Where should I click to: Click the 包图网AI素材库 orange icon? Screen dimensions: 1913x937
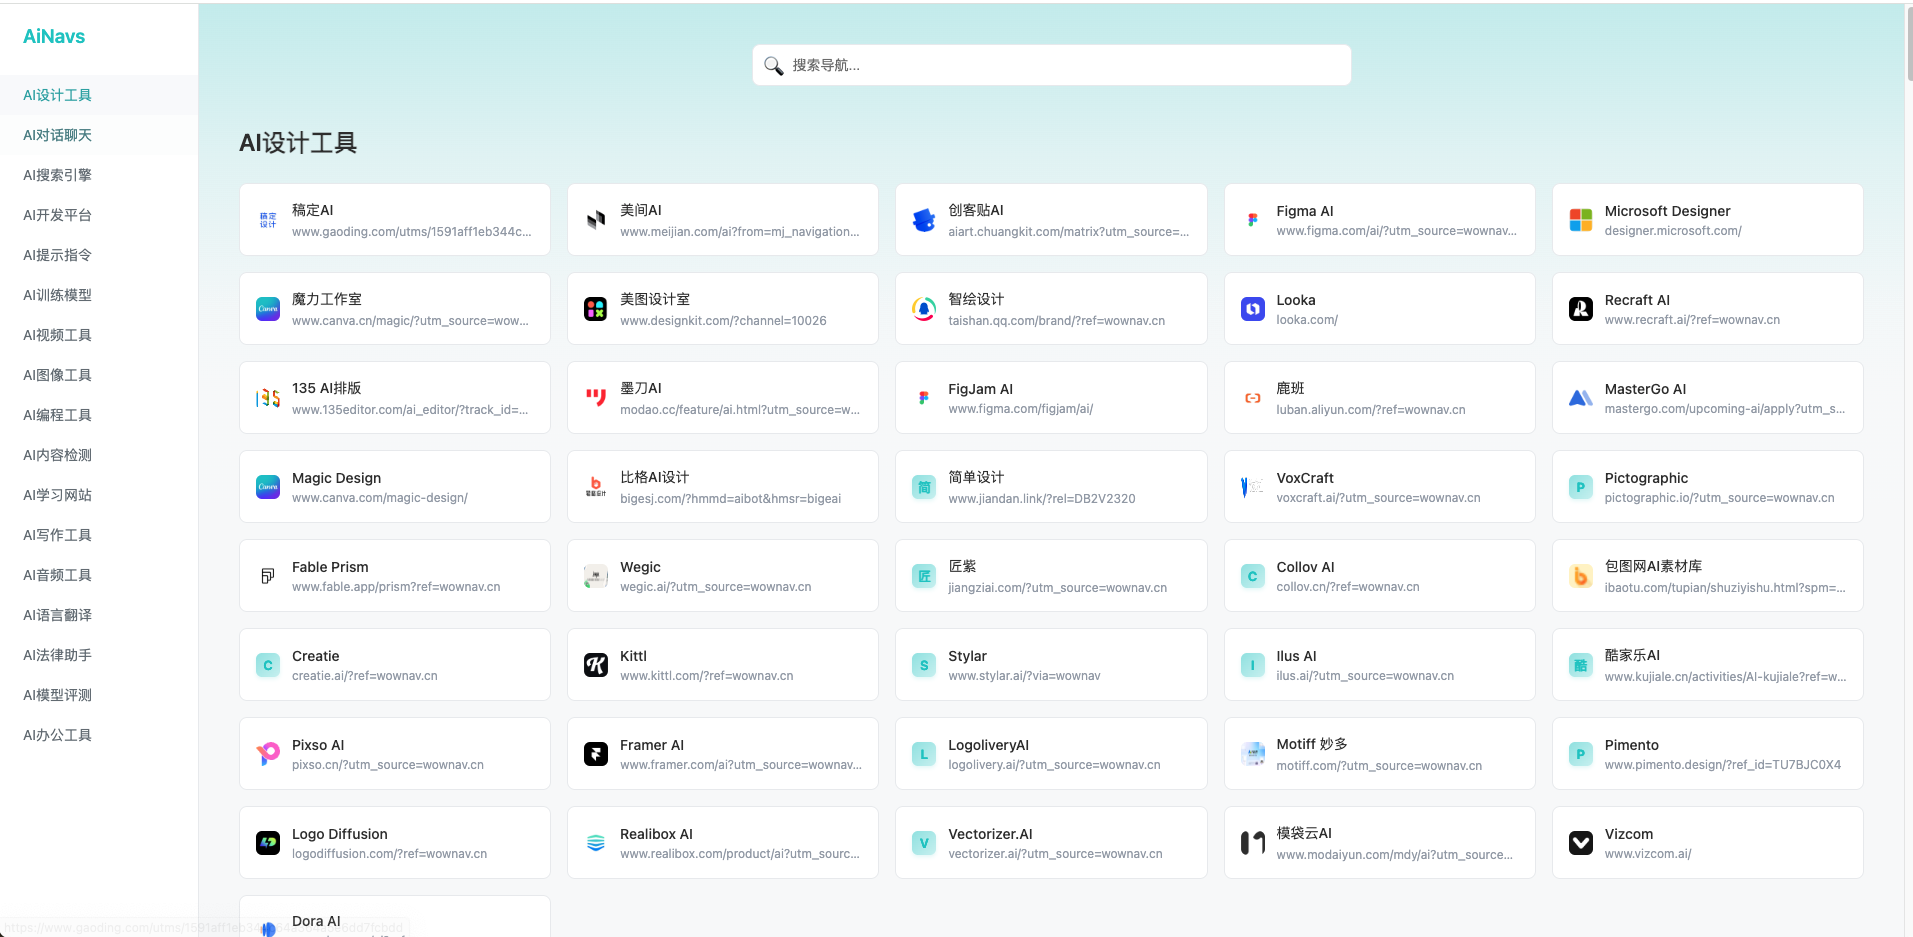point(1580,576)
